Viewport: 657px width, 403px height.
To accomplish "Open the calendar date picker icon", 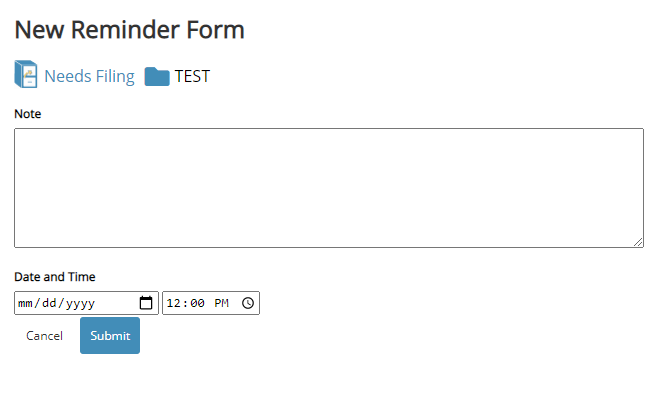I will pyautogui.click(x=146, y=303).
